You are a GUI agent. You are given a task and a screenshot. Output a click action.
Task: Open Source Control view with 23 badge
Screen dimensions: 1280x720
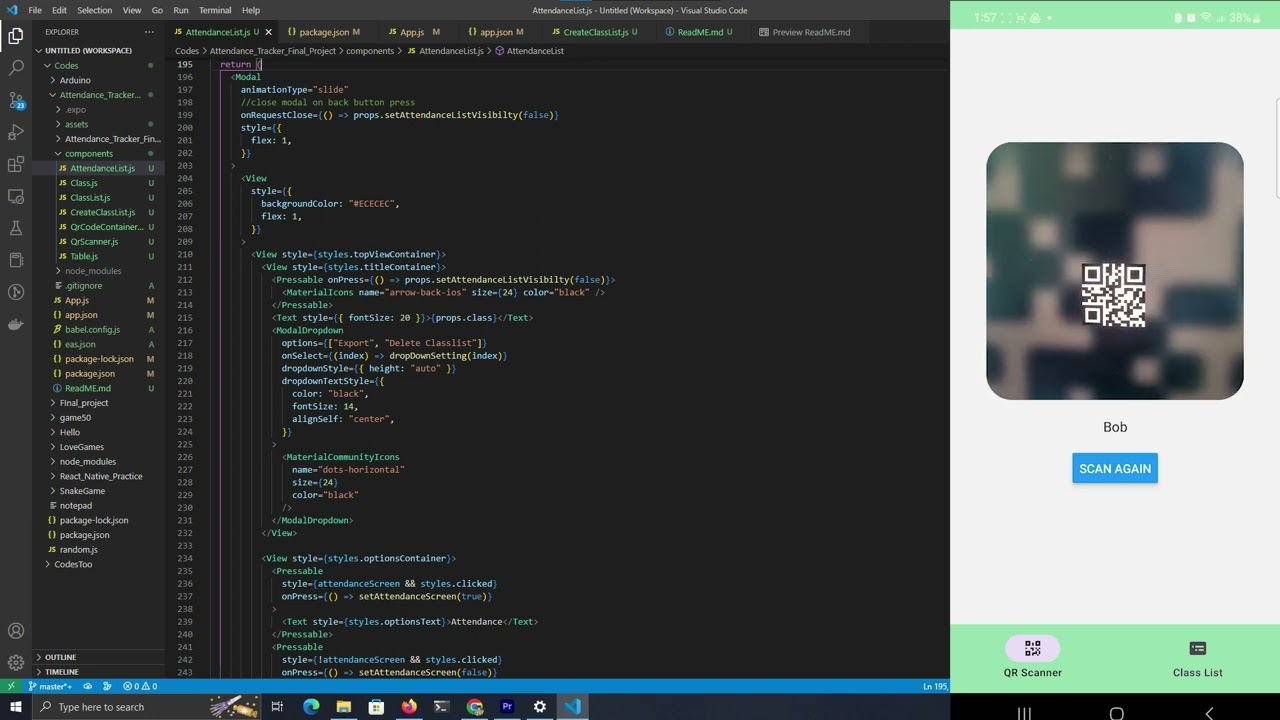click(x=16, y=100)
